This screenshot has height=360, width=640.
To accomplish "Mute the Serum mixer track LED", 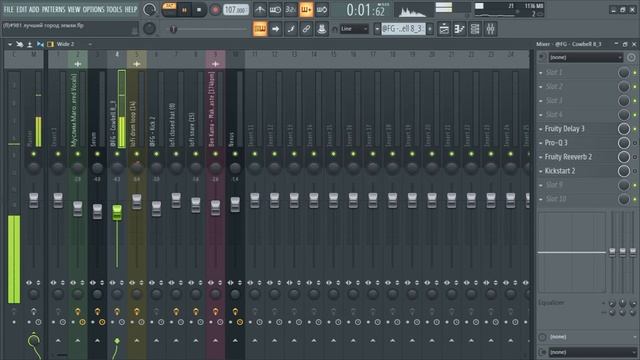I will click(97, 154).
